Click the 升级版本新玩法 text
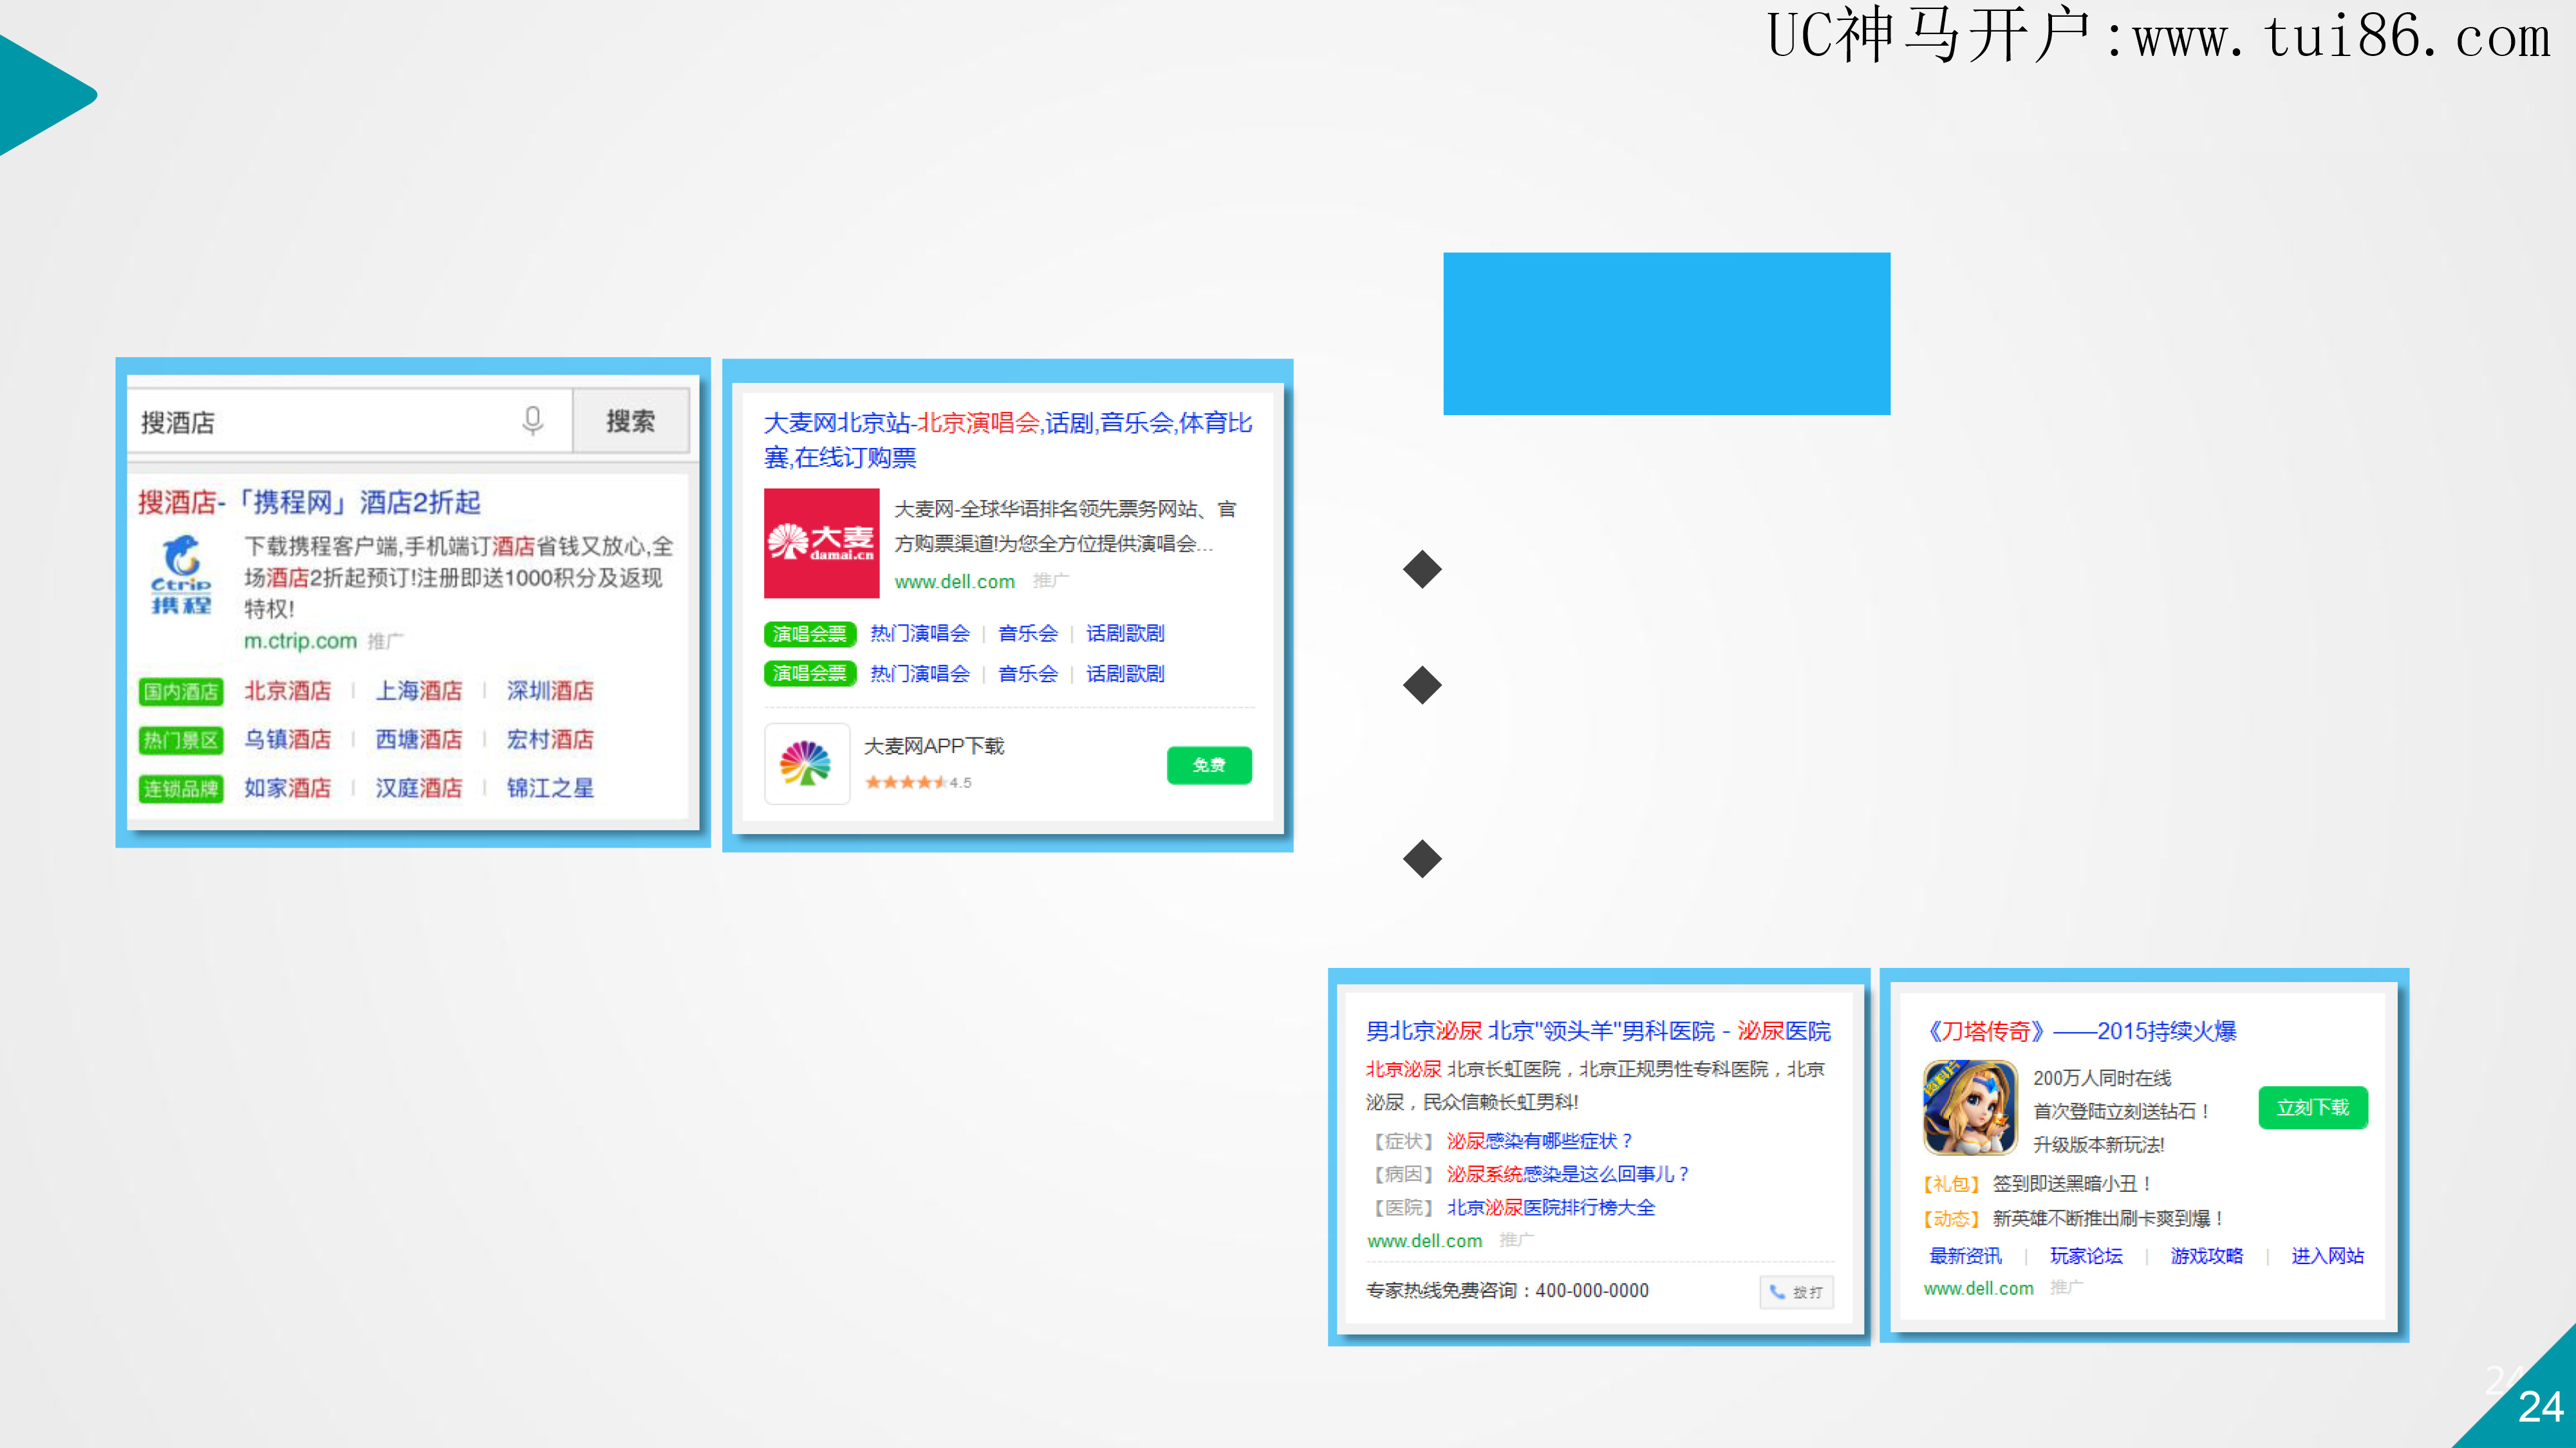The width and height of the screenshot is (2576, 1448). pyautogui.click(x=2099, y=1145)
